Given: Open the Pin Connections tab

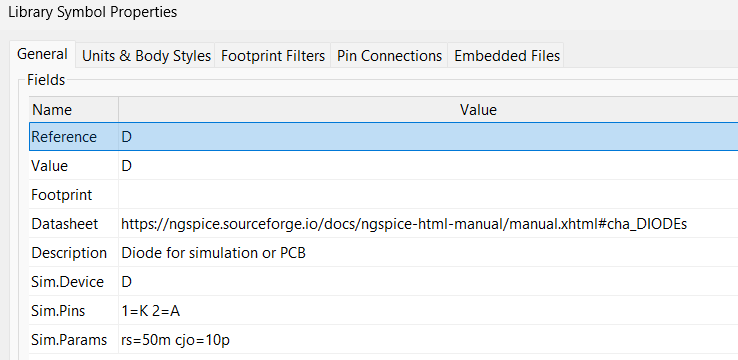Looking at the screenshot, I should click(x=389, y=56).
